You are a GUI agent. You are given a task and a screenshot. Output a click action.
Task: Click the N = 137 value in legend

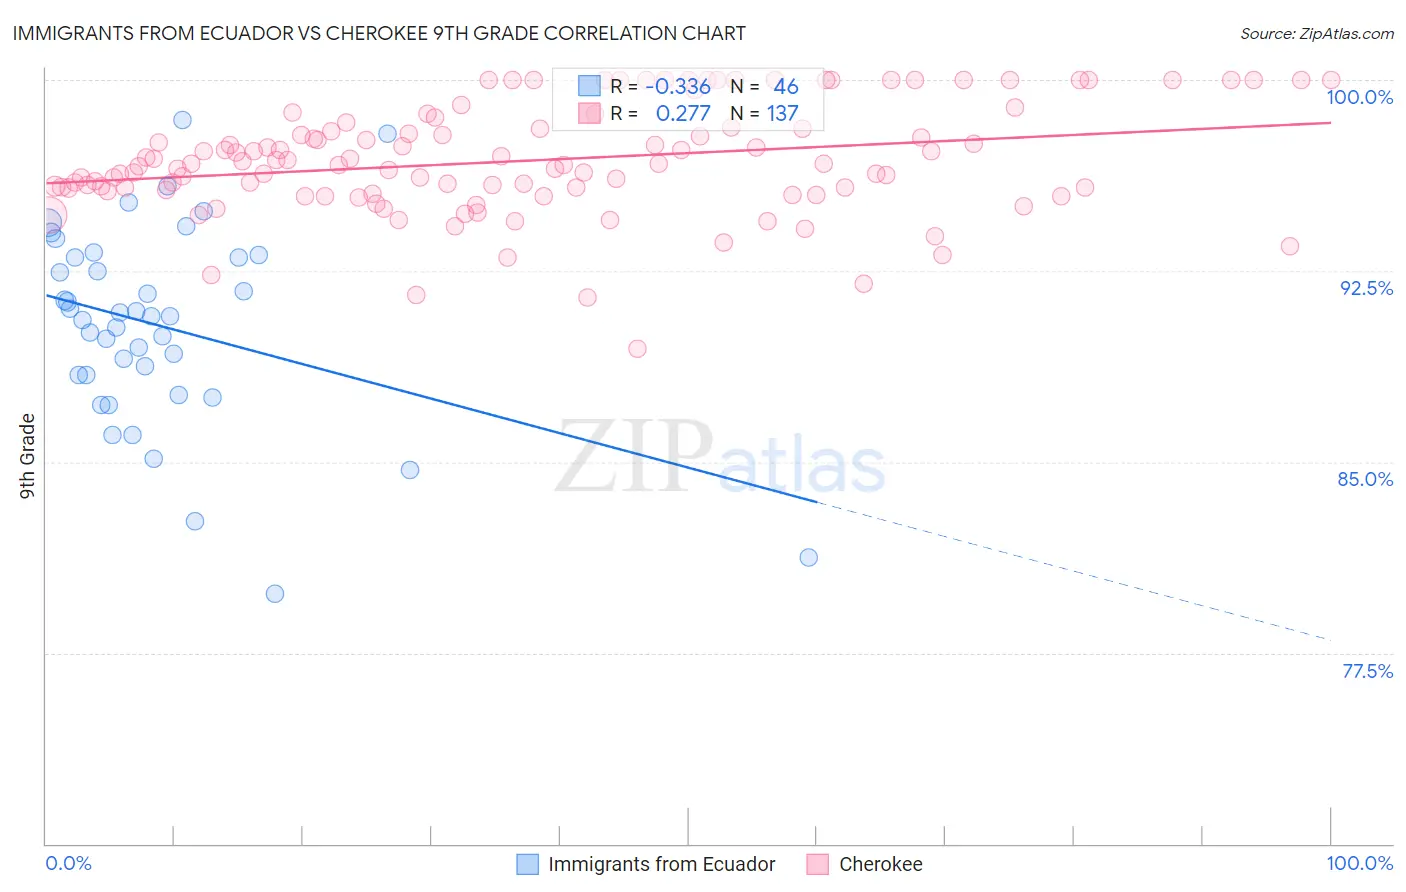765,113
